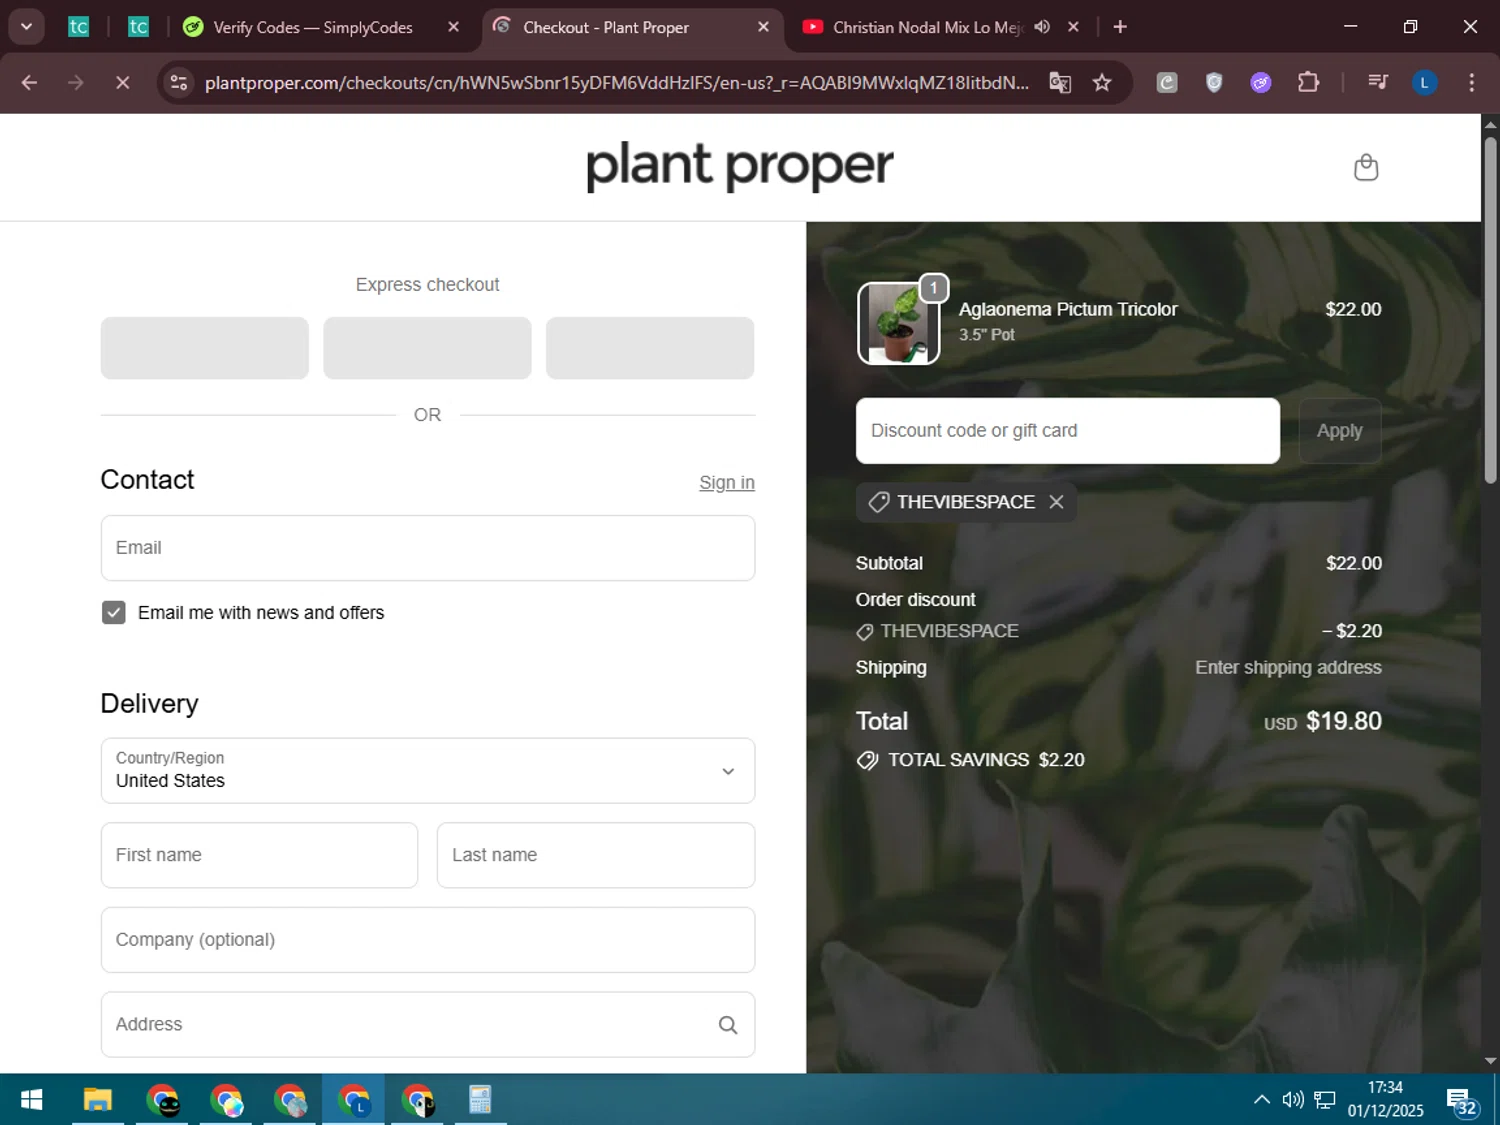Image resolution: width=1500 pixels, height=1125 pixels.
Task: Open the shield extension icon
Action: point(1214,83)
